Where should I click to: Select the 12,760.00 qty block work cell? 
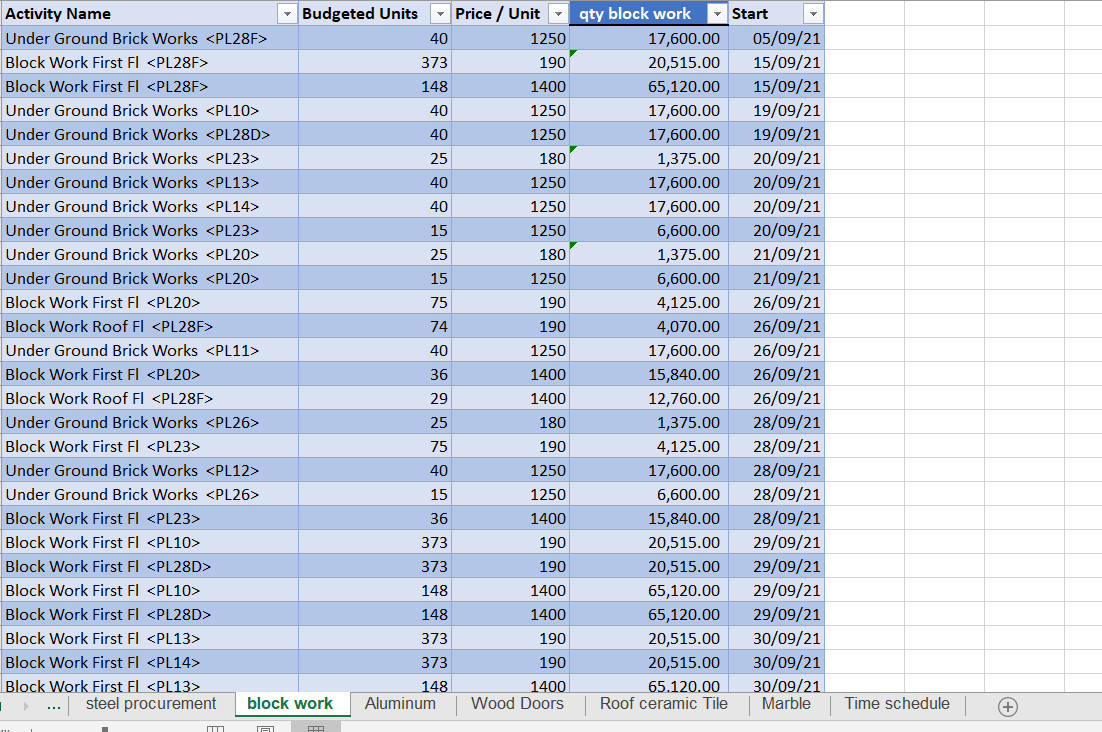tap(649, 398)
